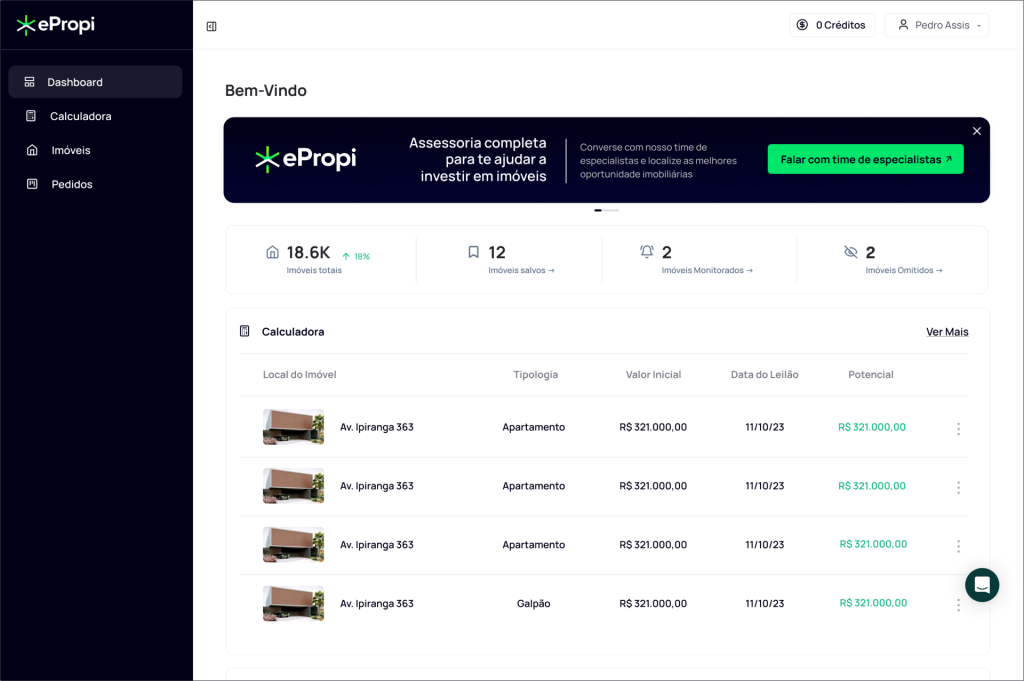Close the ePropi assessoria banner
Viewport: 1024px width, 681px height.
click(977, 131)
